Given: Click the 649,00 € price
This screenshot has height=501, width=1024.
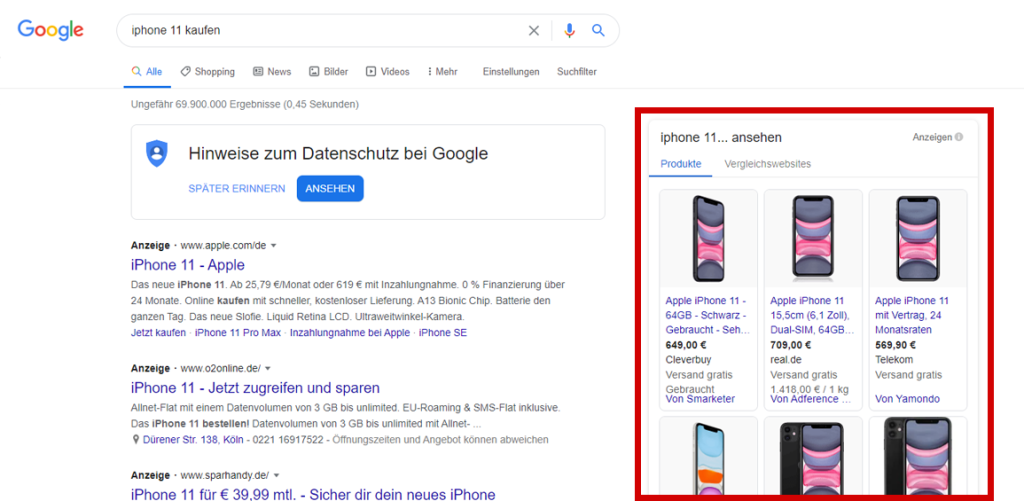Looking at the screenshot, I should click(685, 346).
